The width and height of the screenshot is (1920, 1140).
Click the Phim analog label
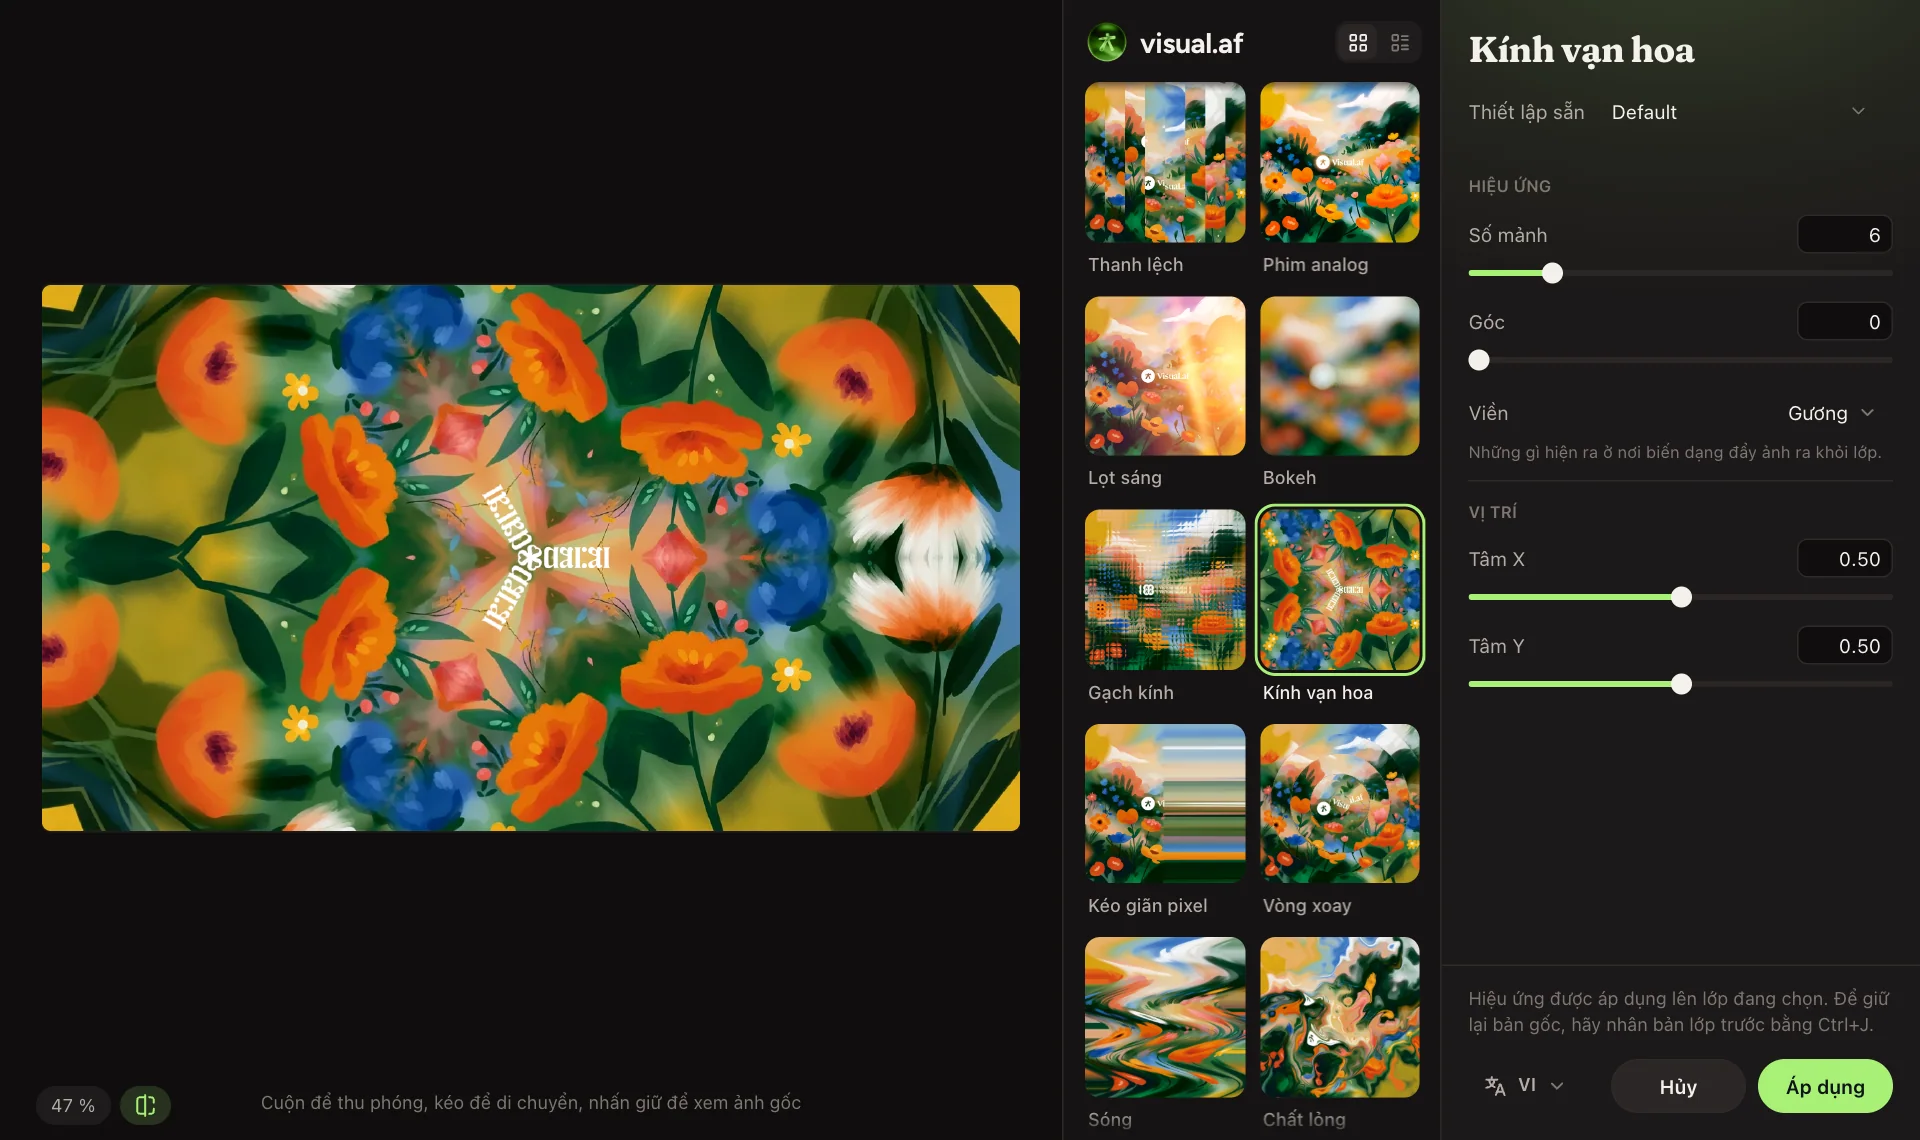pos(1315,264)
